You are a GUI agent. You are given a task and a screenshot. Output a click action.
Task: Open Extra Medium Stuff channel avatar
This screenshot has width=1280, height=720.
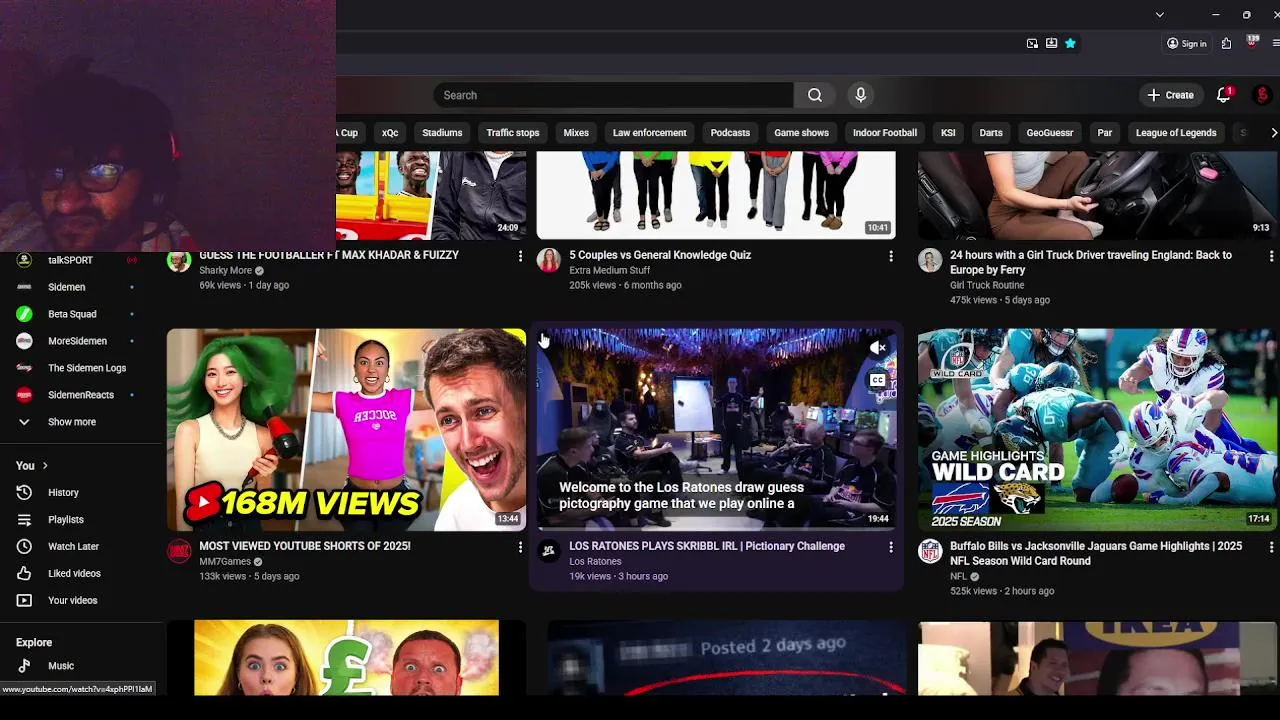click(549, 262)
